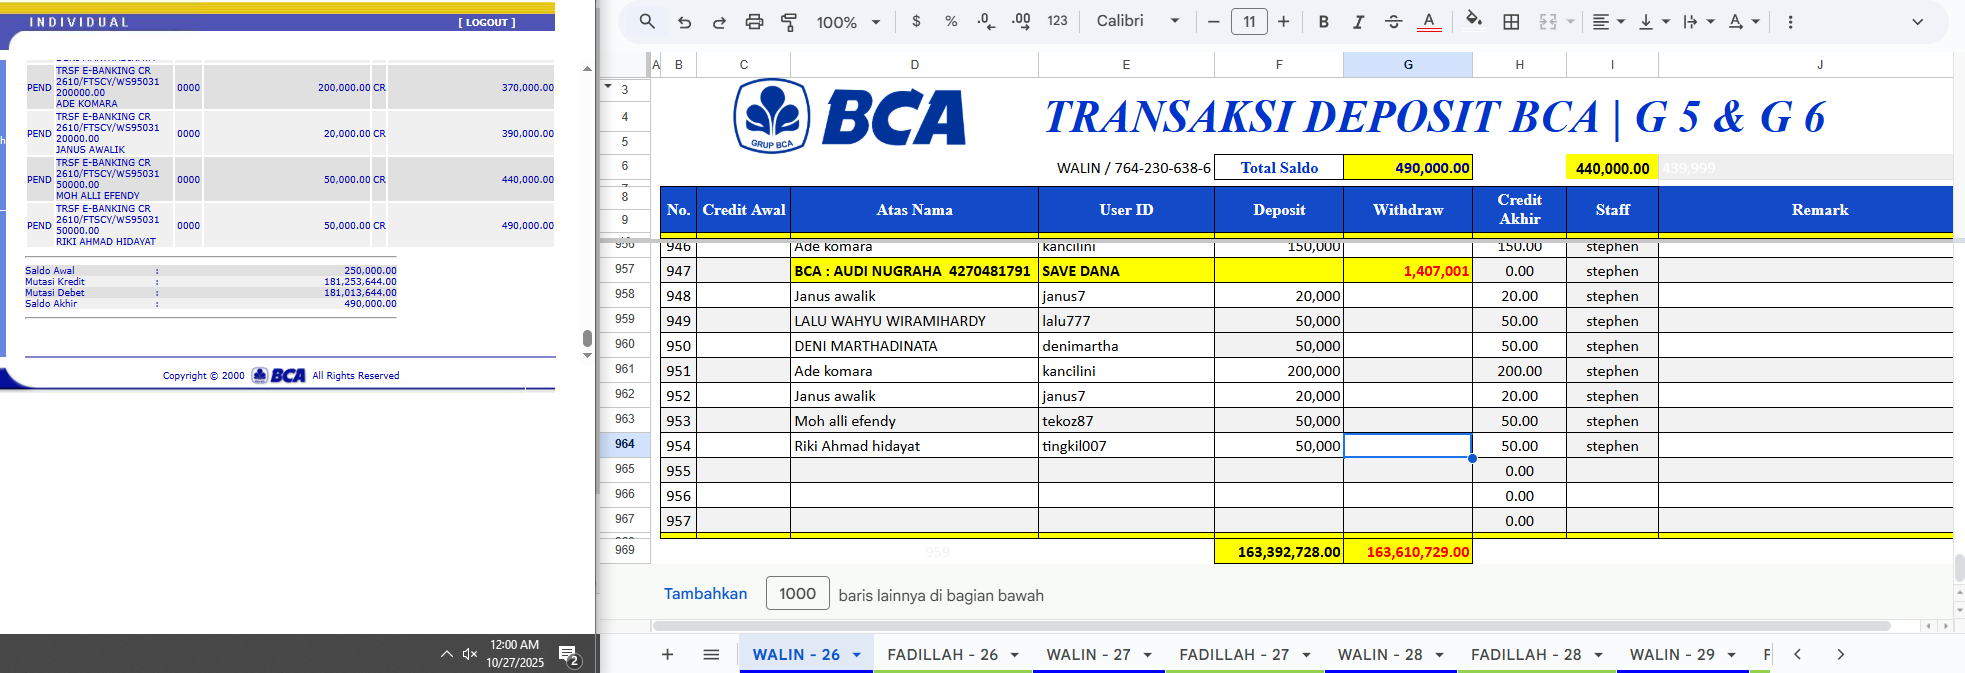Switch to FADILLAH - 28 sheet tab
This screenshot has height=673, width=1965.
1526,654
